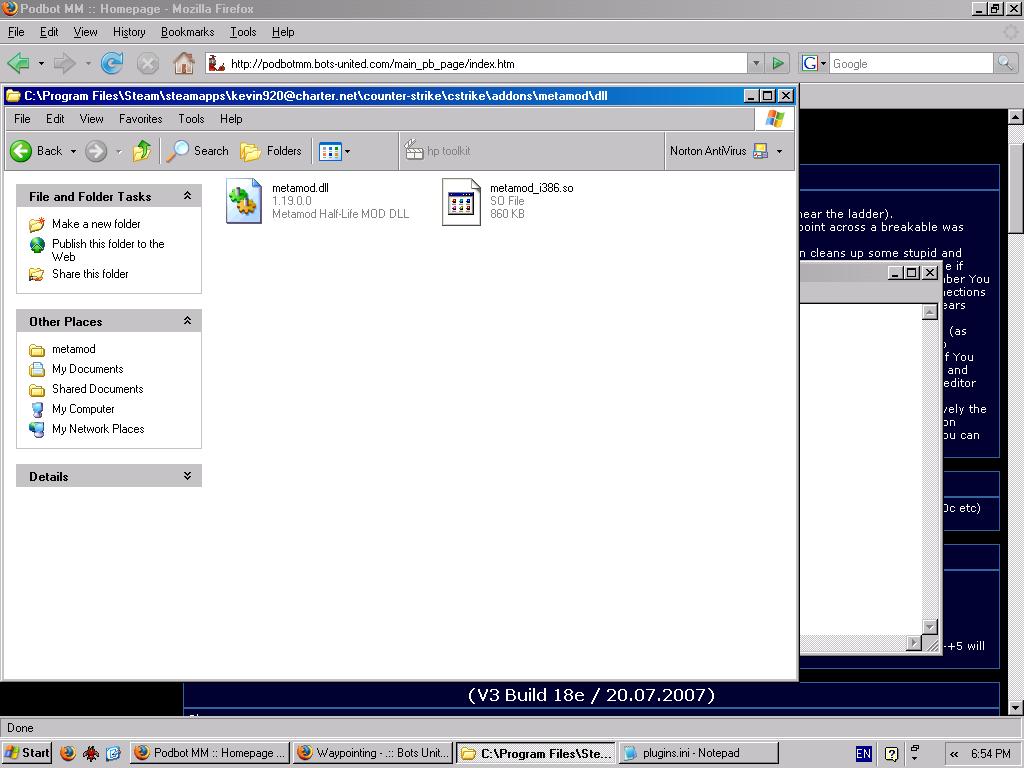This screenshot has width=1024, height=768.
Task: Open Norton AntiVirus dropdown arrow
Action: [779, 151]
